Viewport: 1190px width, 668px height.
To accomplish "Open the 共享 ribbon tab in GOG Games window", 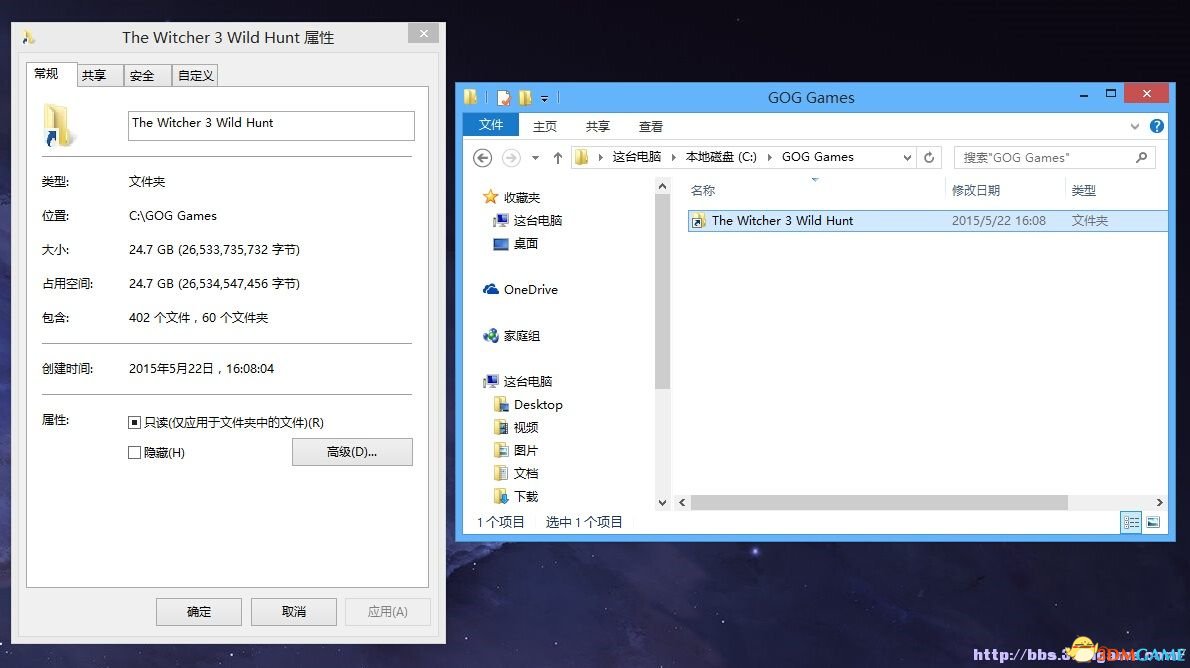I will pos(598,126).
